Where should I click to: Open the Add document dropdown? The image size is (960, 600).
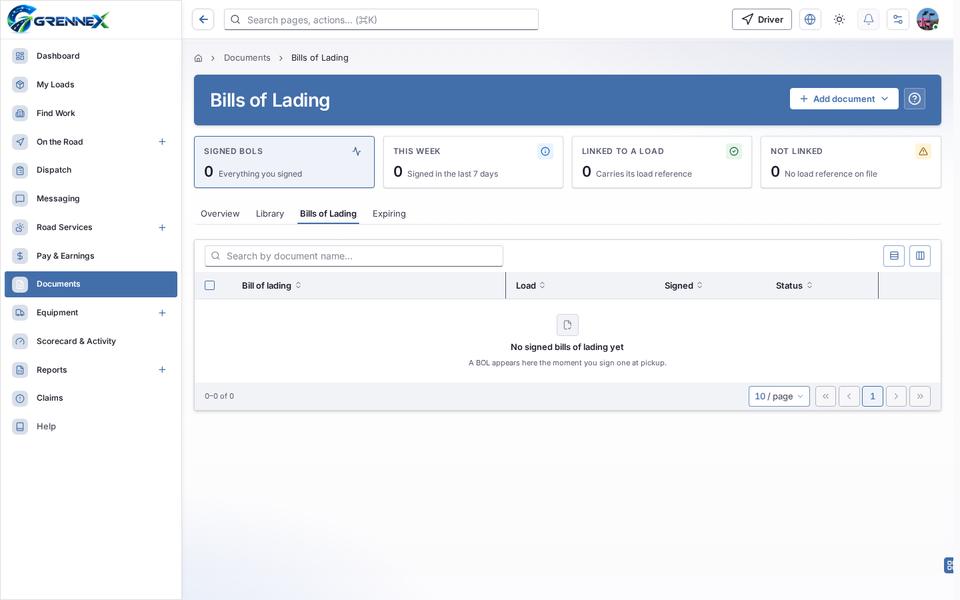coord(844,99)
